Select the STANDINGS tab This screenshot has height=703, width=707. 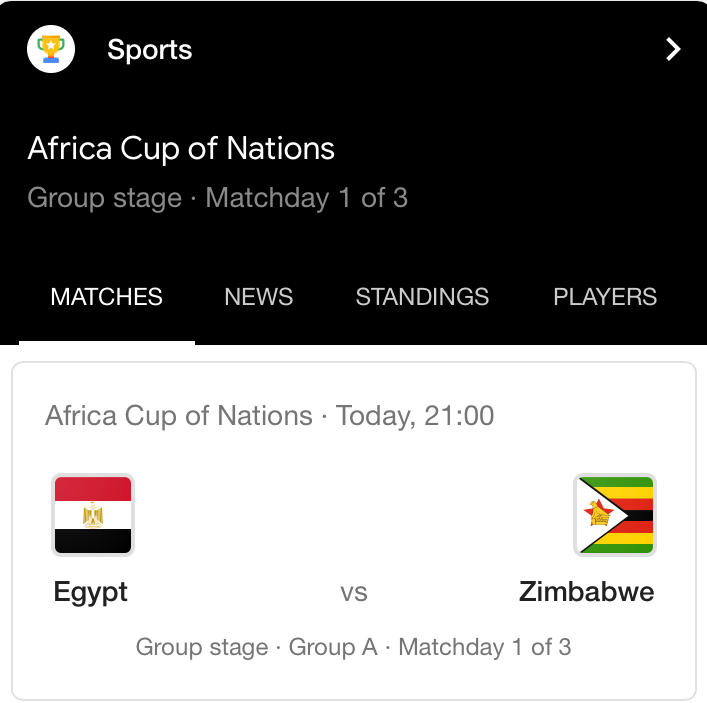click(422, 297)
